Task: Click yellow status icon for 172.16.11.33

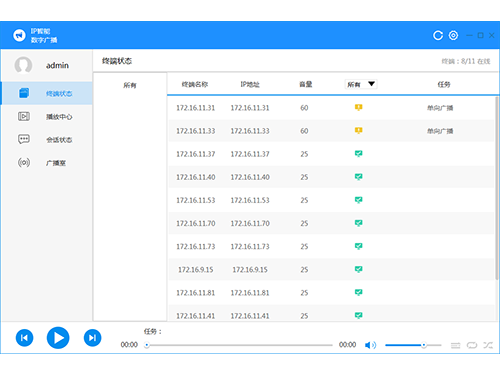Action: tap(358, 130)
